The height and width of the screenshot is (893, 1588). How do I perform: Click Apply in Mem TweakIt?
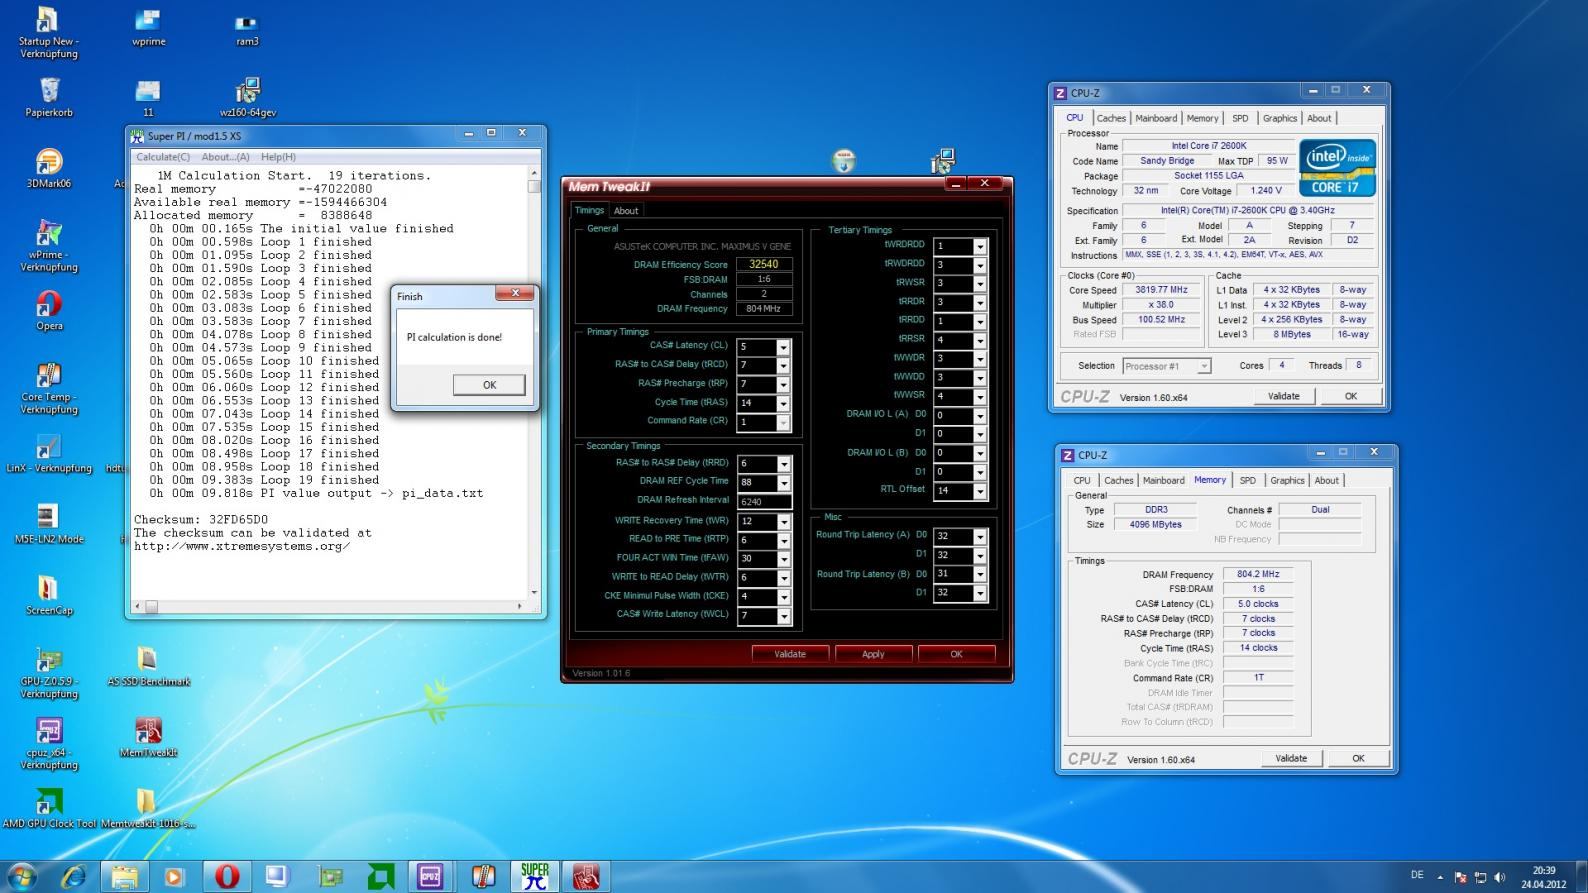(873, 654)
